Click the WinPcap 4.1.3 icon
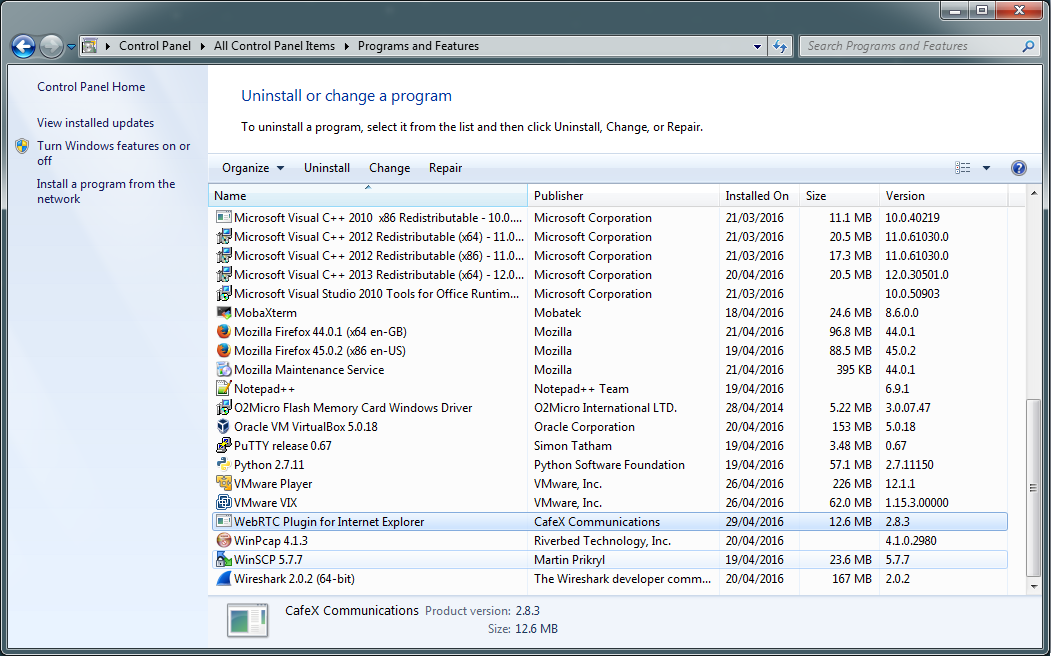The image size is (1051, 656). click(224, 541)
